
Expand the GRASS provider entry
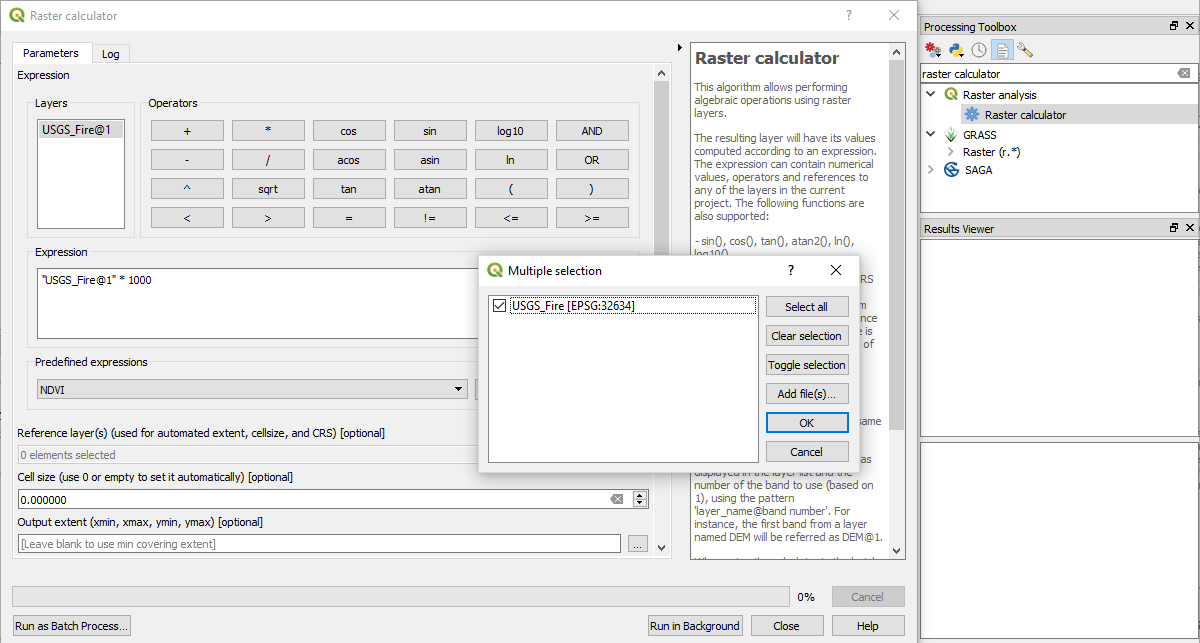[930, 134]
